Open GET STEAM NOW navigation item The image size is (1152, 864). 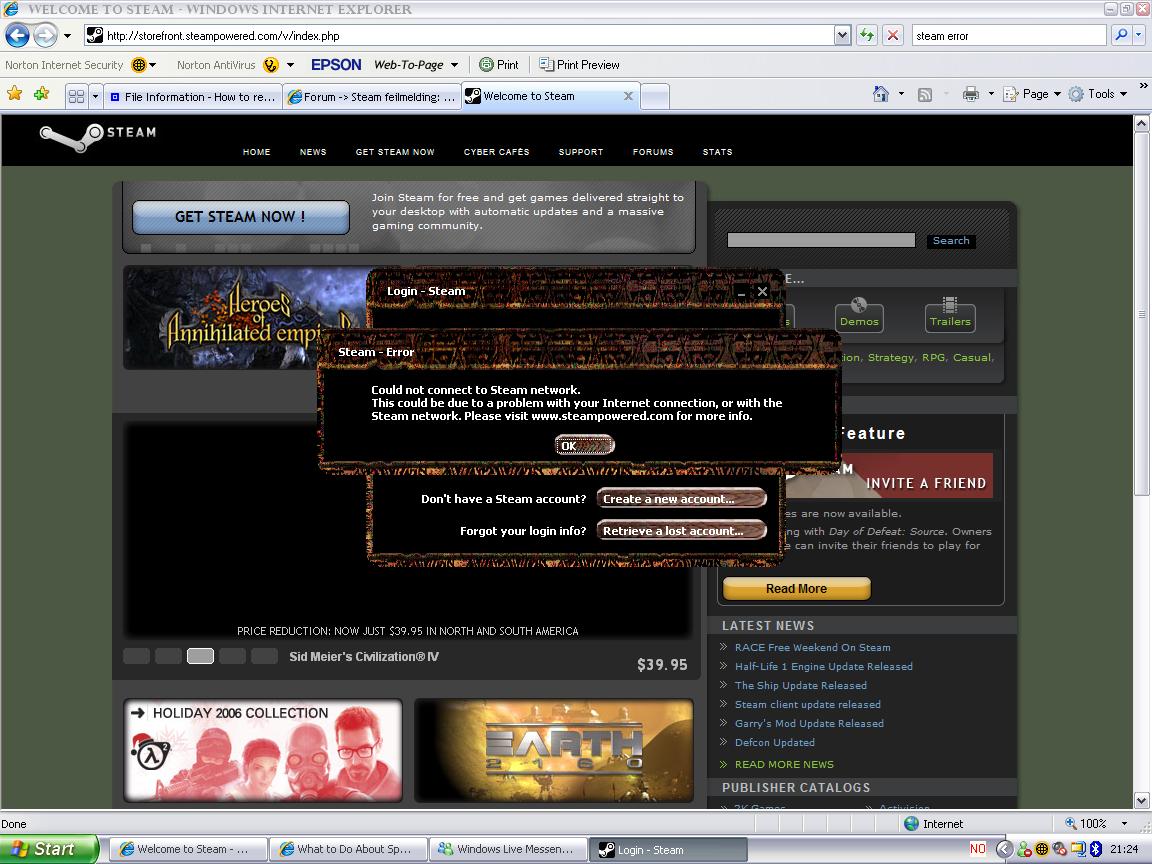(395, 152)
